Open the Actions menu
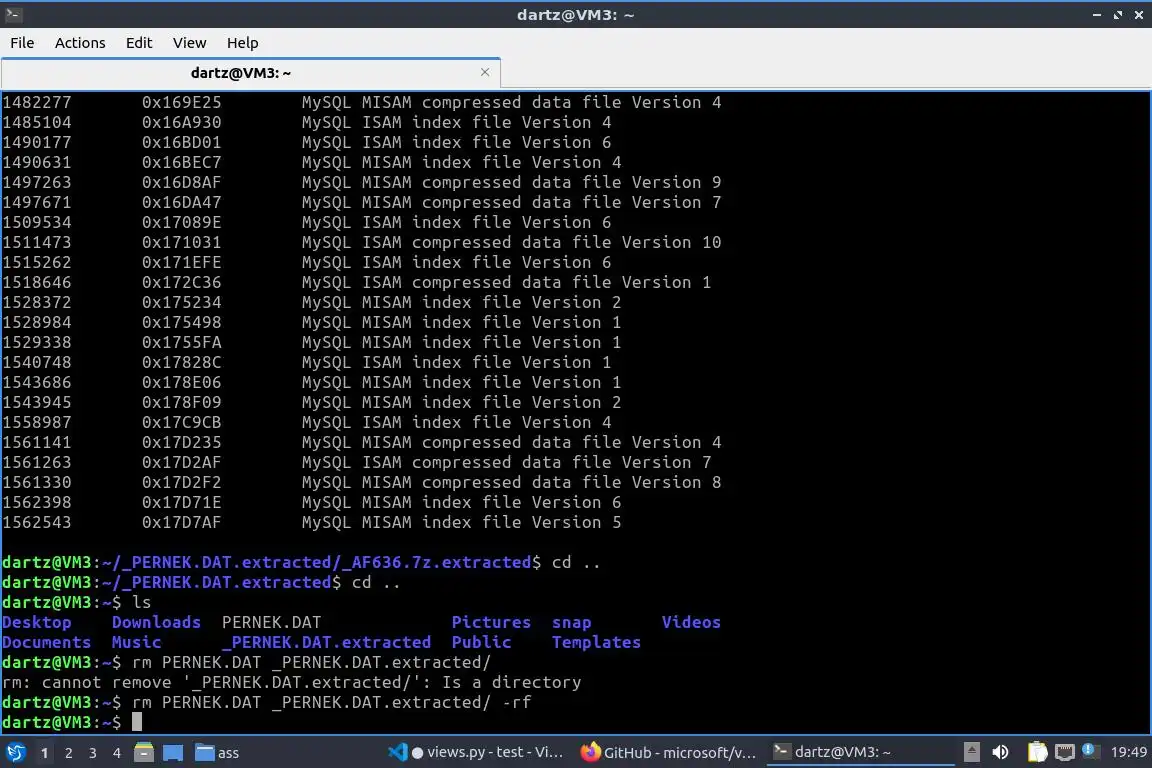Image resolution: width=1152 pixels, height=768 pixels. tap(80, 43)
